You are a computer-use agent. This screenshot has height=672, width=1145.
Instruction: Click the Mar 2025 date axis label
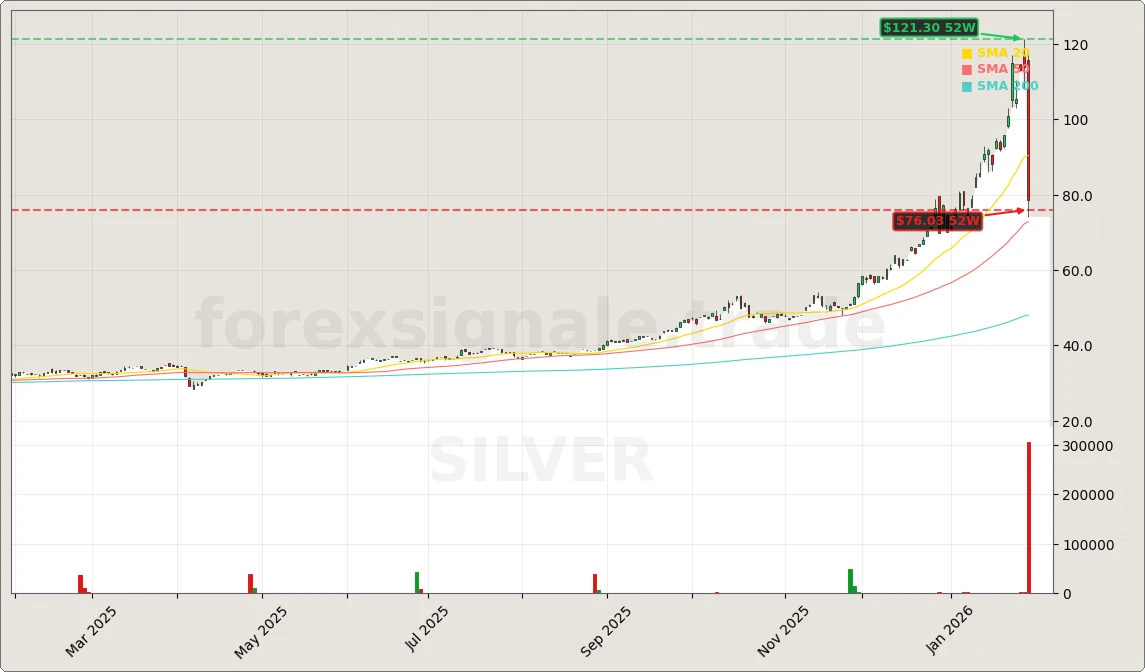click(92, 631)
